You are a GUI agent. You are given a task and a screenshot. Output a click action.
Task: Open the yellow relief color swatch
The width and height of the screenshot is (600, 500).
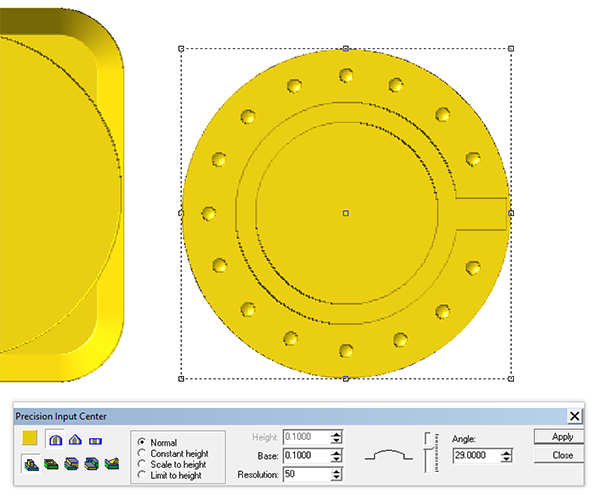(x=30, y=438)
